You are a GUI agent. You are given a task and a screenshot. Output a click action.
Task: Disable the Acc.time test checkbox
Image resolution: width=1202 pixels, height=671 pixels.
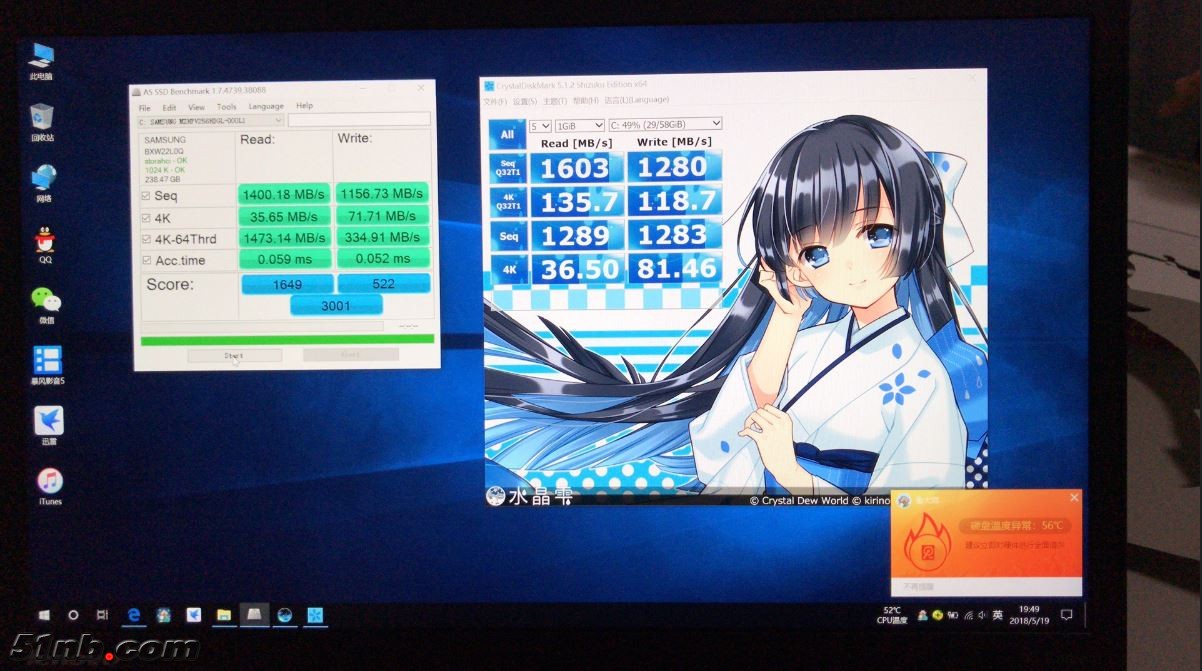pos(145,260)
